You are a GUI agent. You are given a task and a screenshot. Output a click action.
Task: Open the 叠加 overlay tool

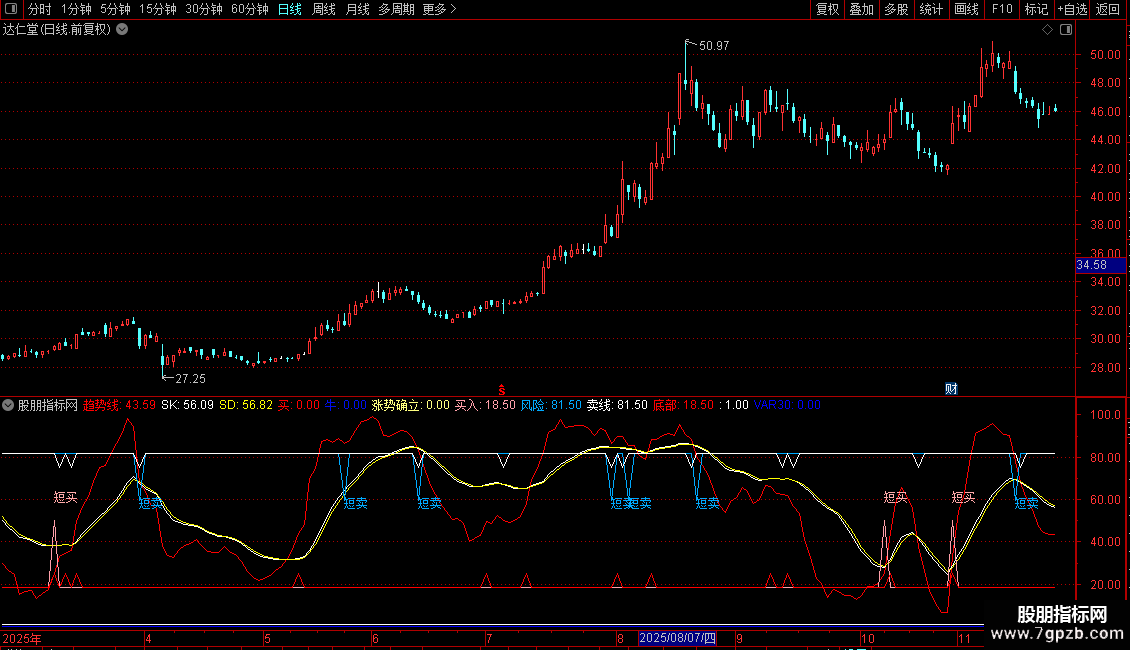(x=861, y=9)
